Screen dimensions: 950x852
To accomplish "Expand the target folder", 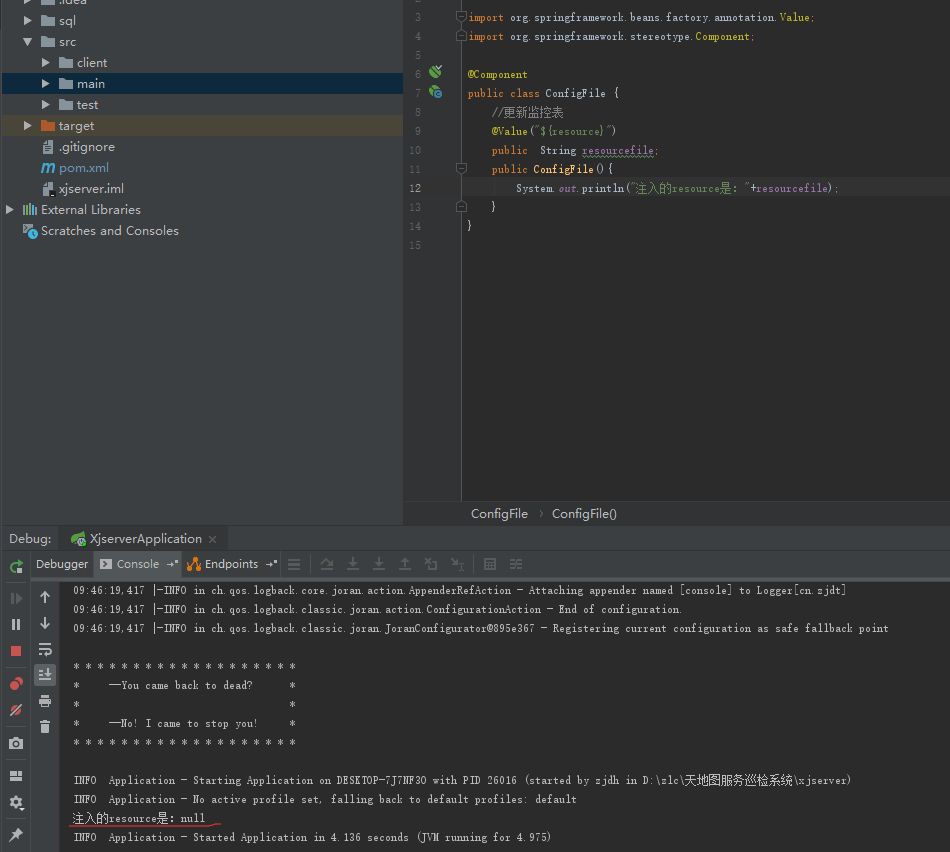I will click(28, 126).
